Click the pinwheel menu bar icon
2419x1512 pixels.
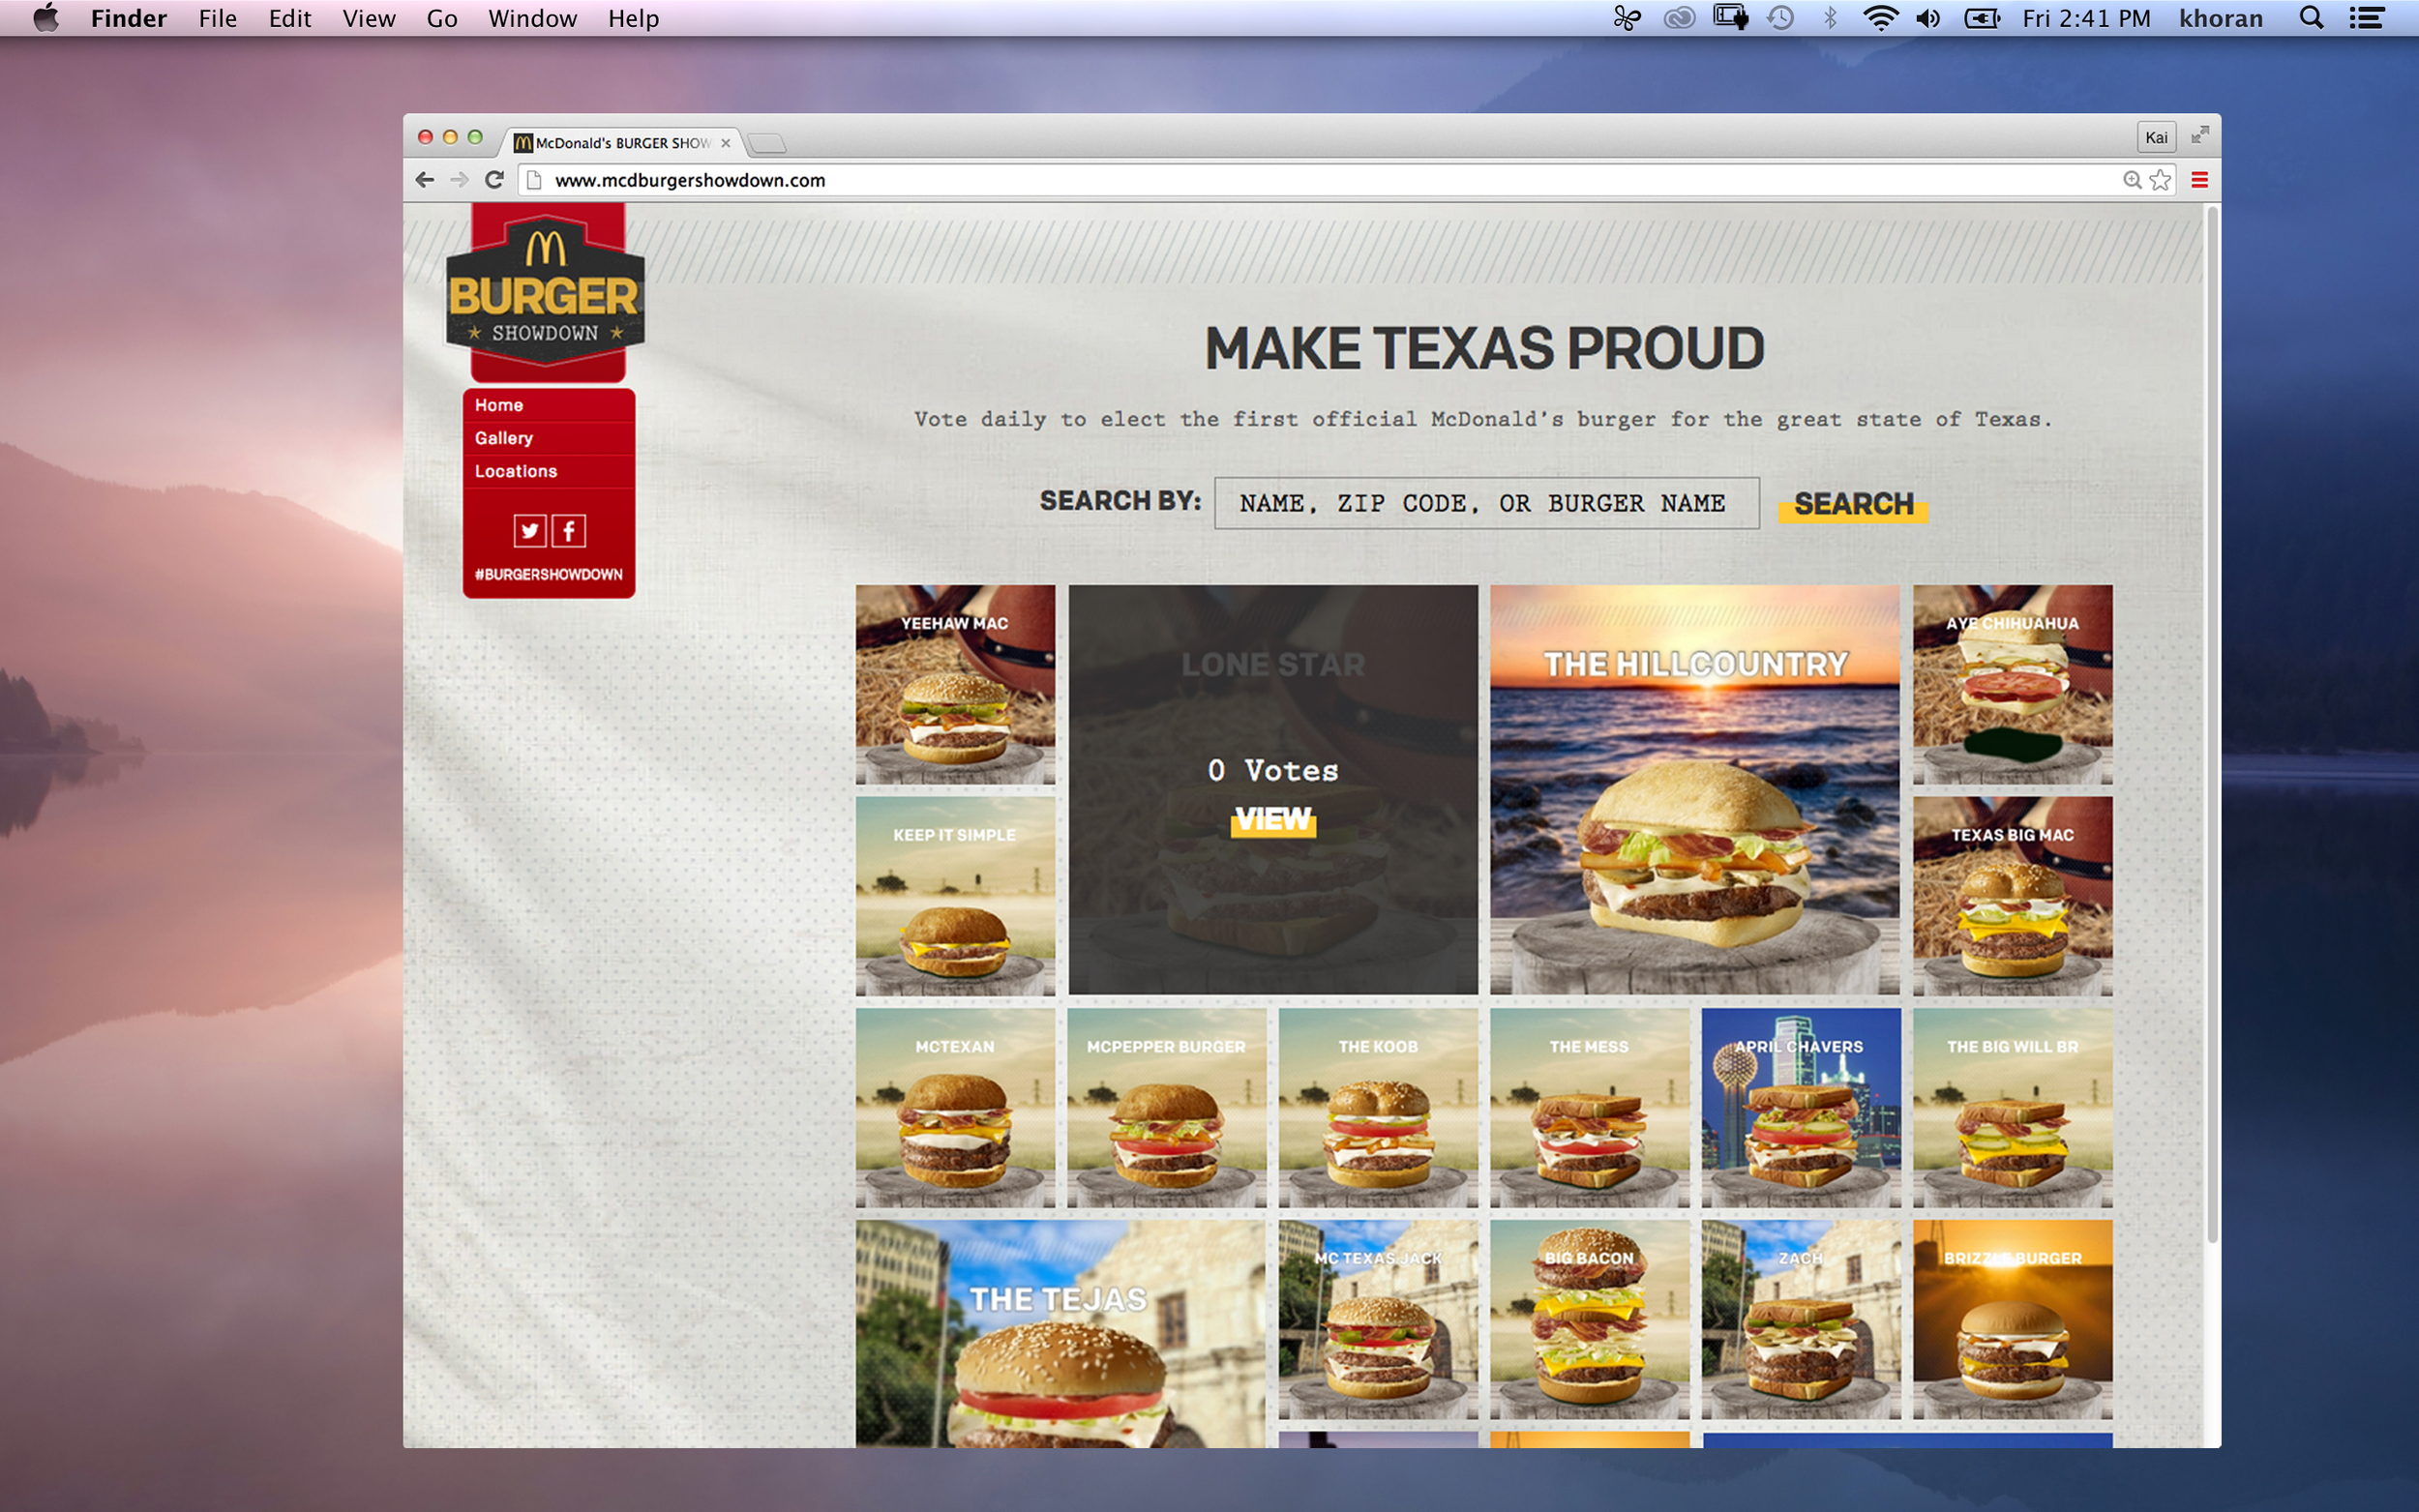[1627, 18]
